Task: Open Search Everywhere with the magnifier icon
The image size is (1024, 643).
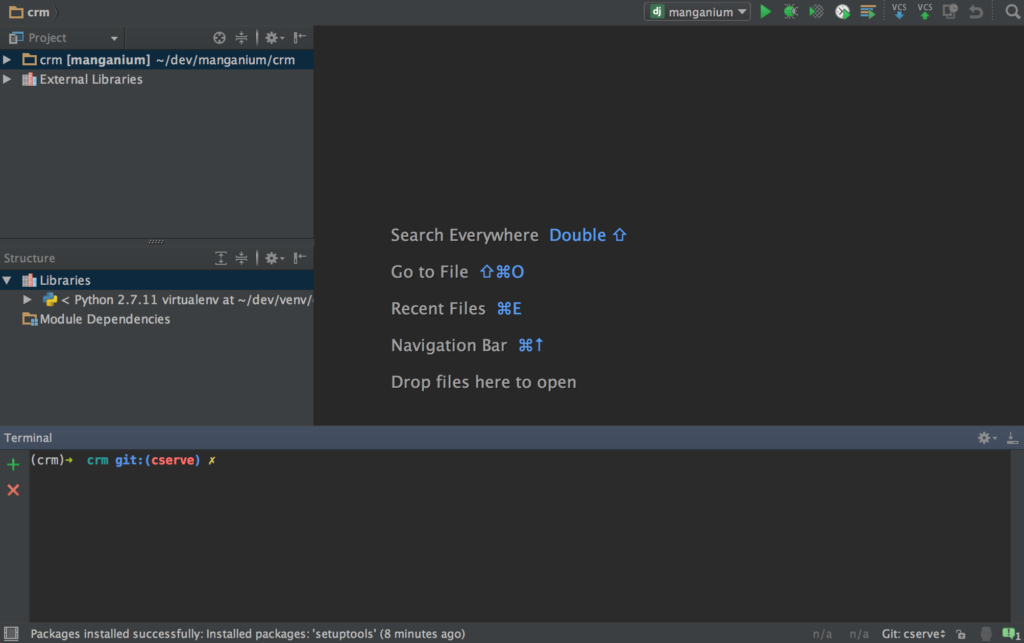Action: tap(1012, 12)
